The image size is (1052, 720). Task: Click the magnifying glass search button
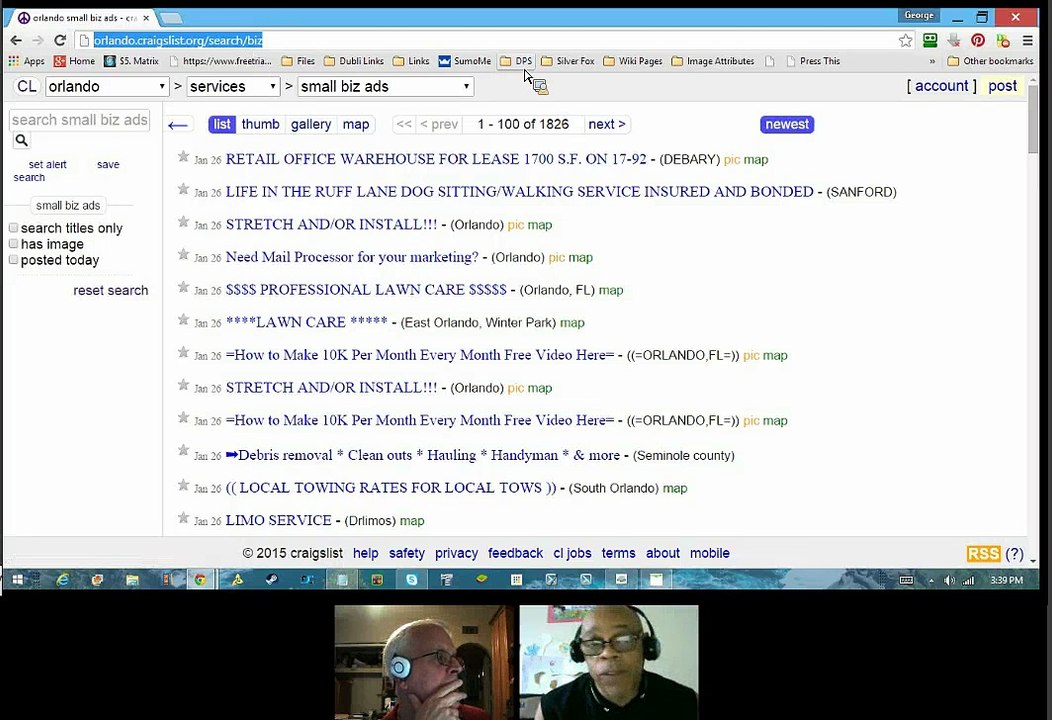(x=21, y=140)
